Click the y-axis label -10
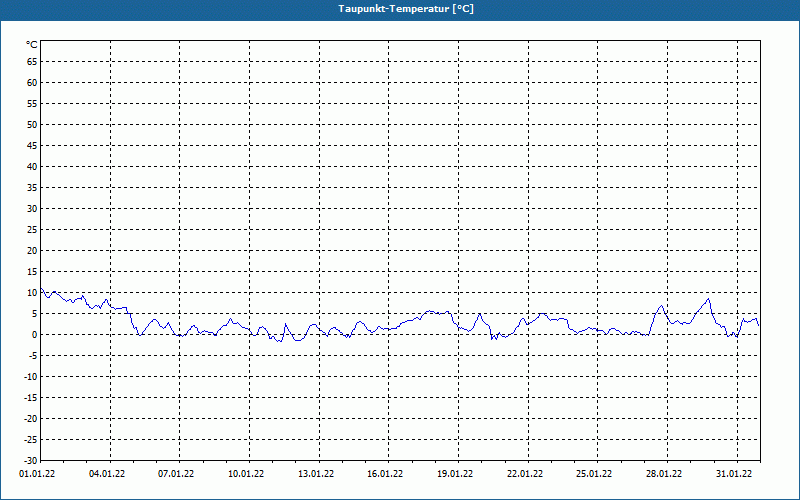The image size is (800, 500). (30, 377)
